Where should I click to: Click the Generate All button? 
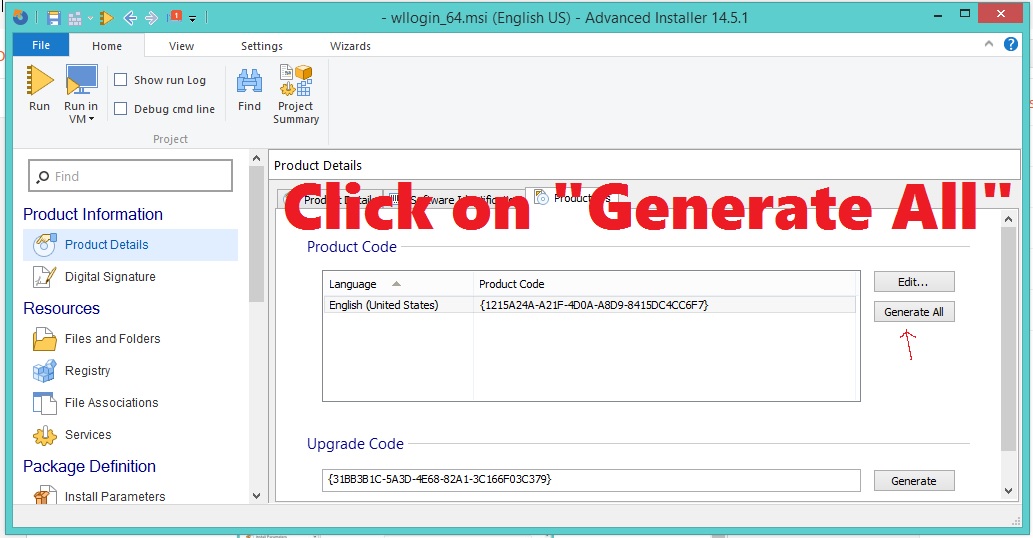(914, 312)
